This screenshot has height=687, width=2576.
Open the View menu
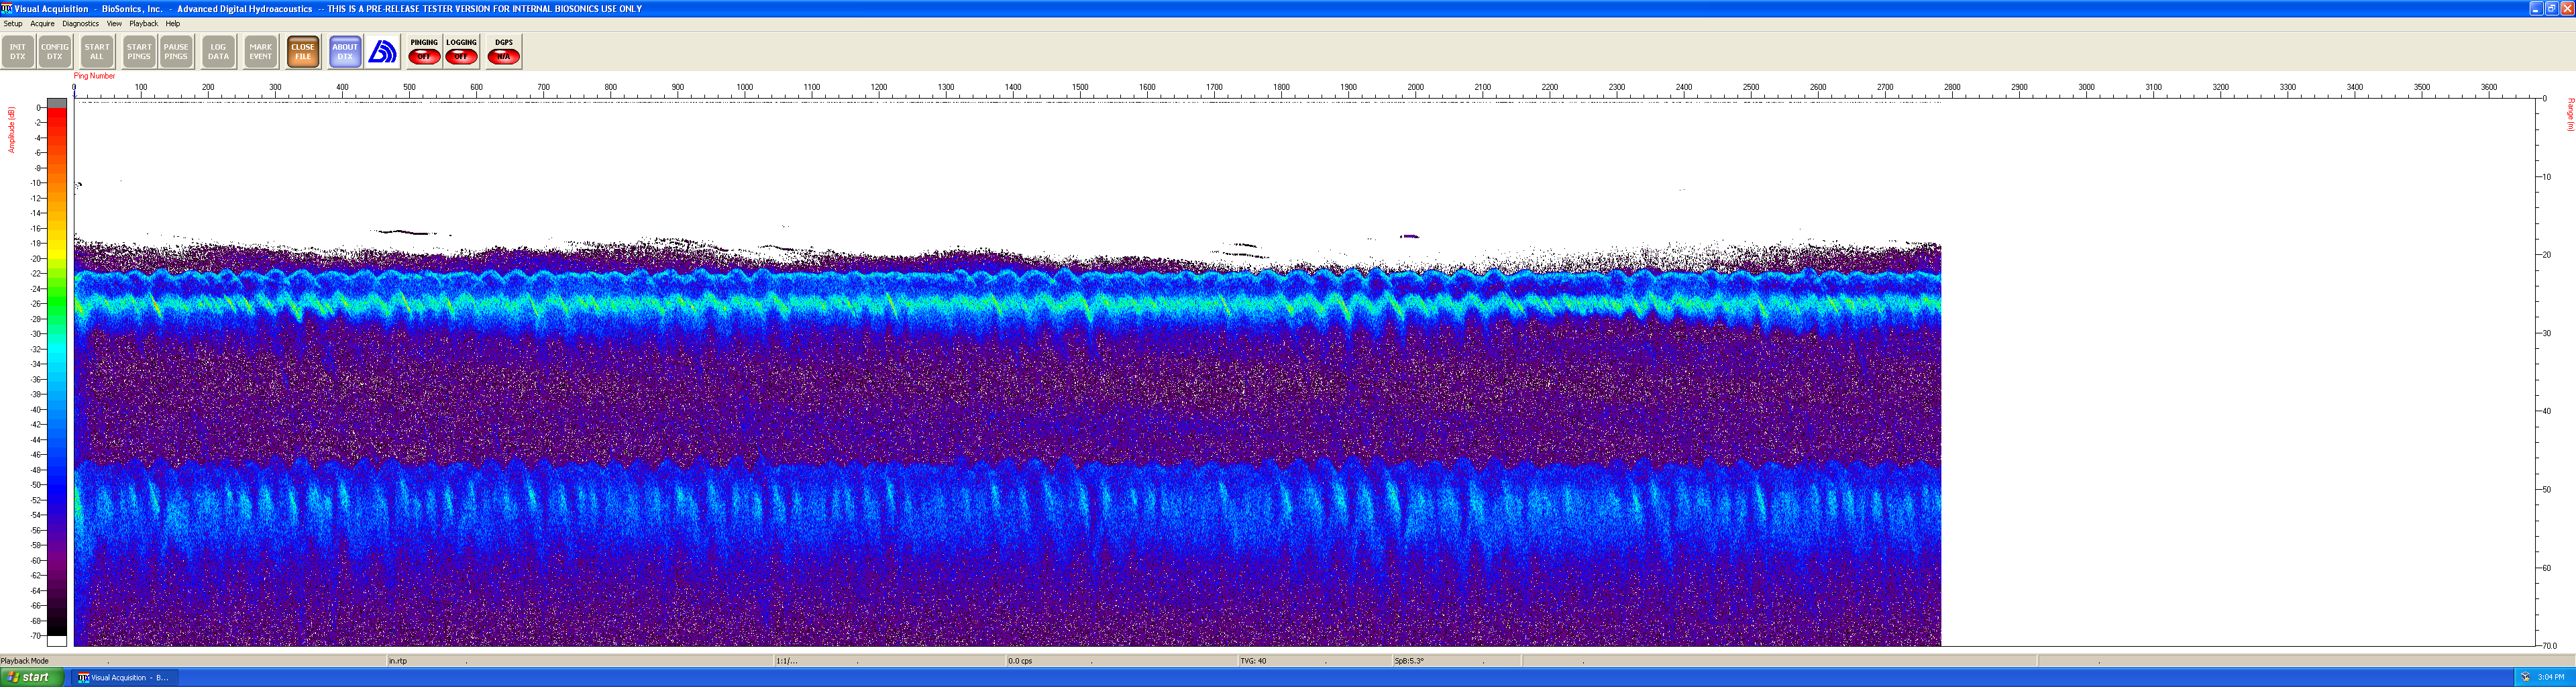(114, 24)
